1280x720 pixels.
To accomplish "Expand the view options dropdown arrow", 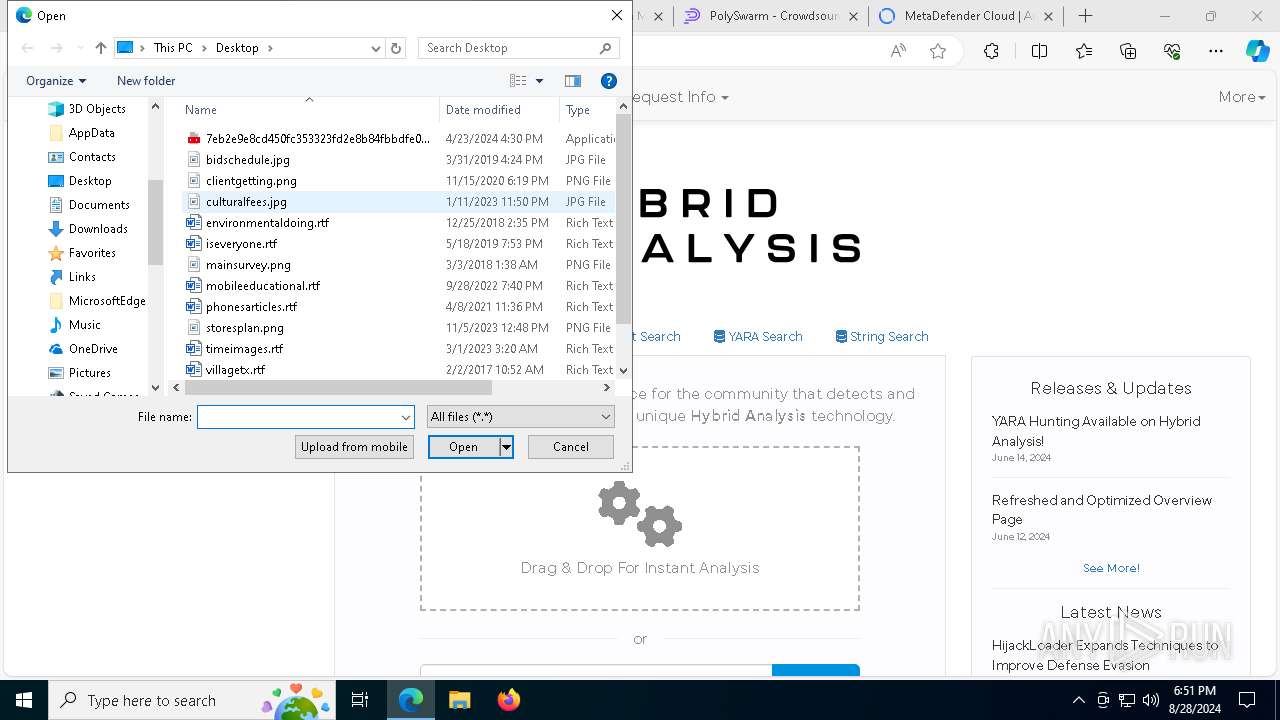I will click(540, 81).
